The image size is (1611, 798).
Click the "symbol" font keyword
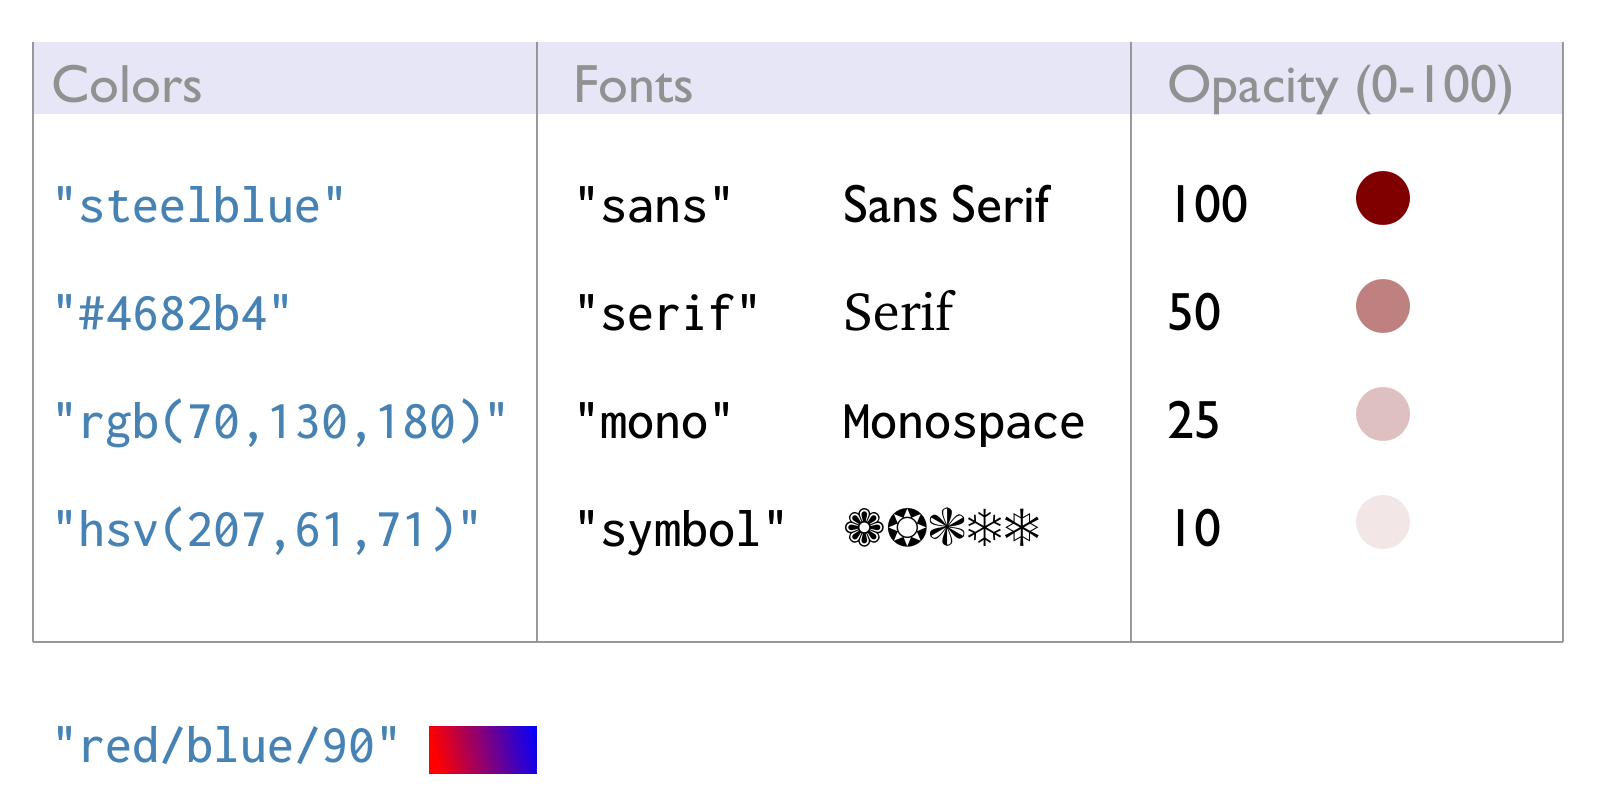point(681,530)
